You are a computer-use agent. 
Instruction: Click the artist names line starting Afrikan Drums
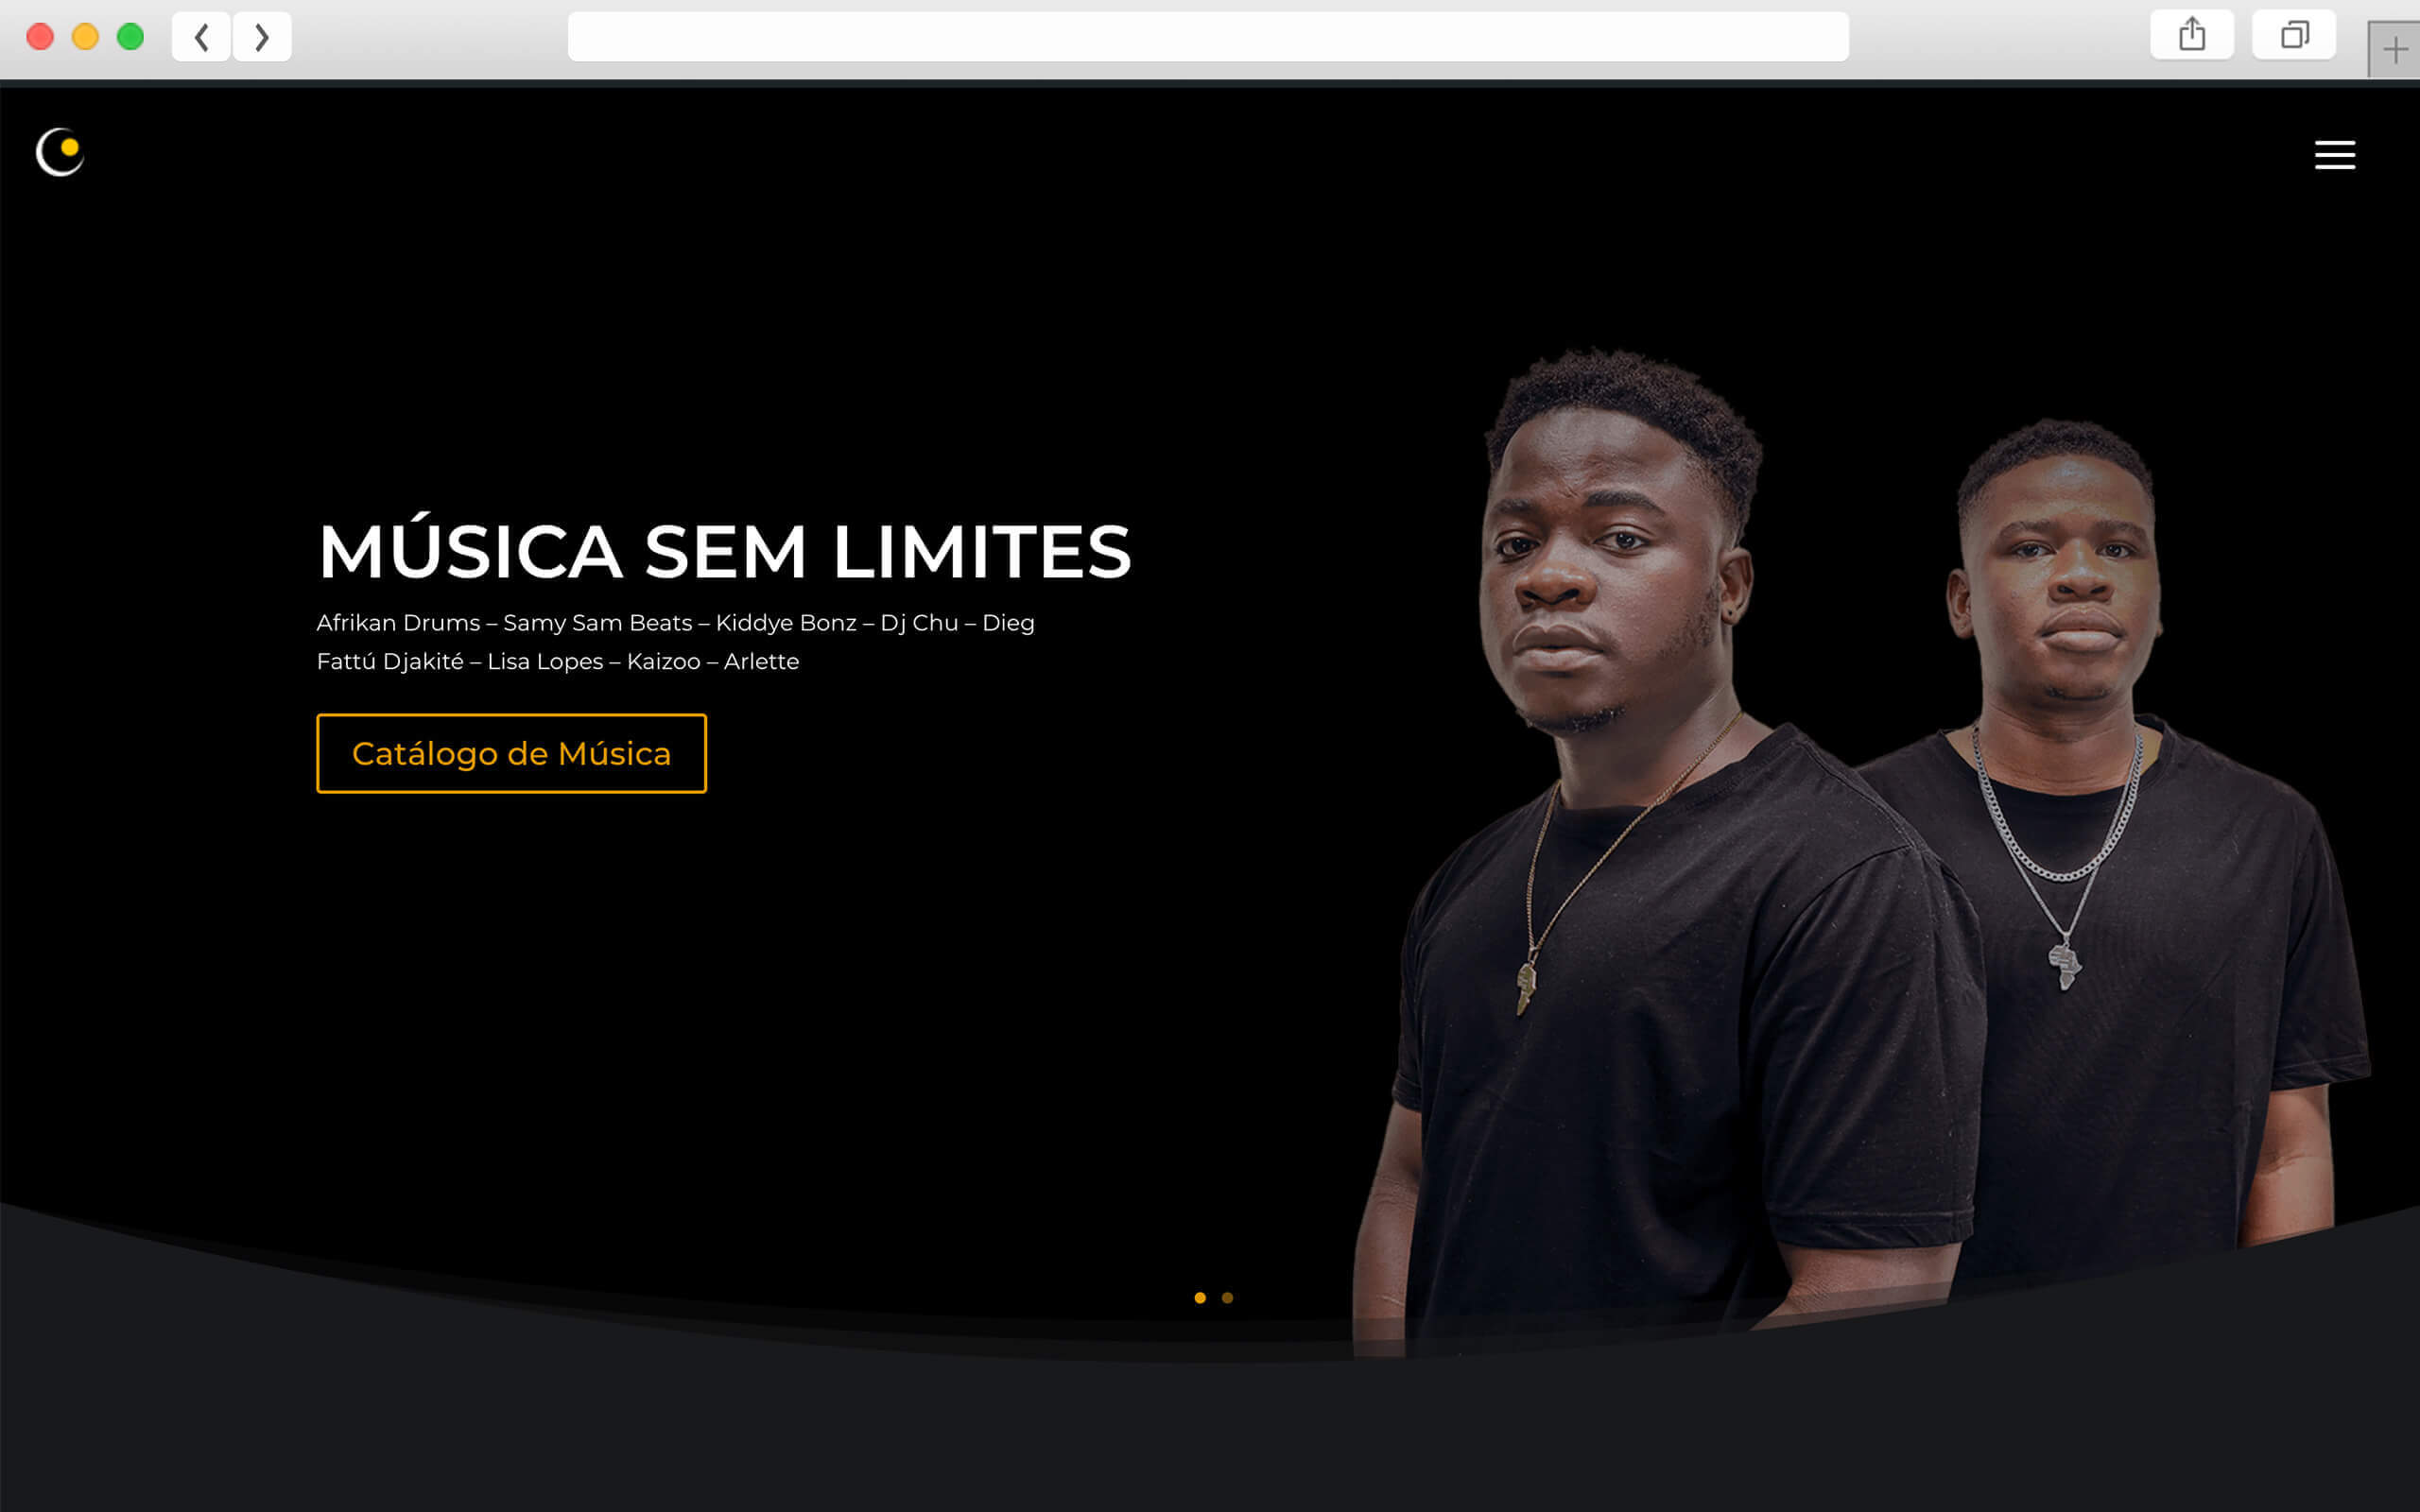675,623
